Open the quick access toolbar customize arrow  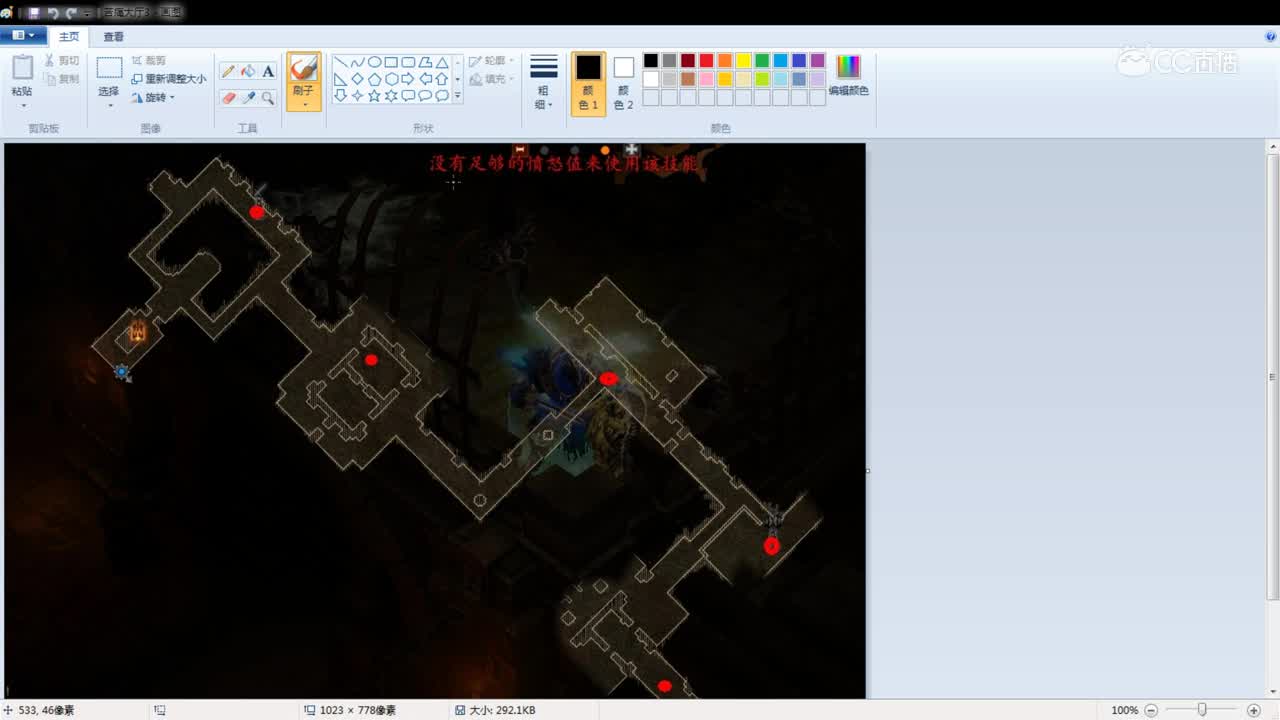(88, 13)
